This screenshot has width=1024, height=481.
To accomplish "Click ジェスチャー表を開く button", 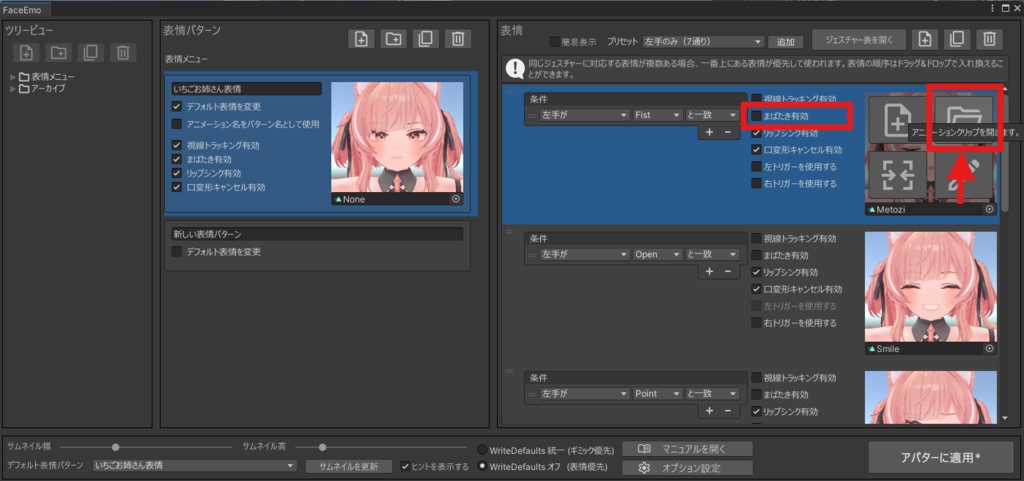I will (x=859, y=39).
